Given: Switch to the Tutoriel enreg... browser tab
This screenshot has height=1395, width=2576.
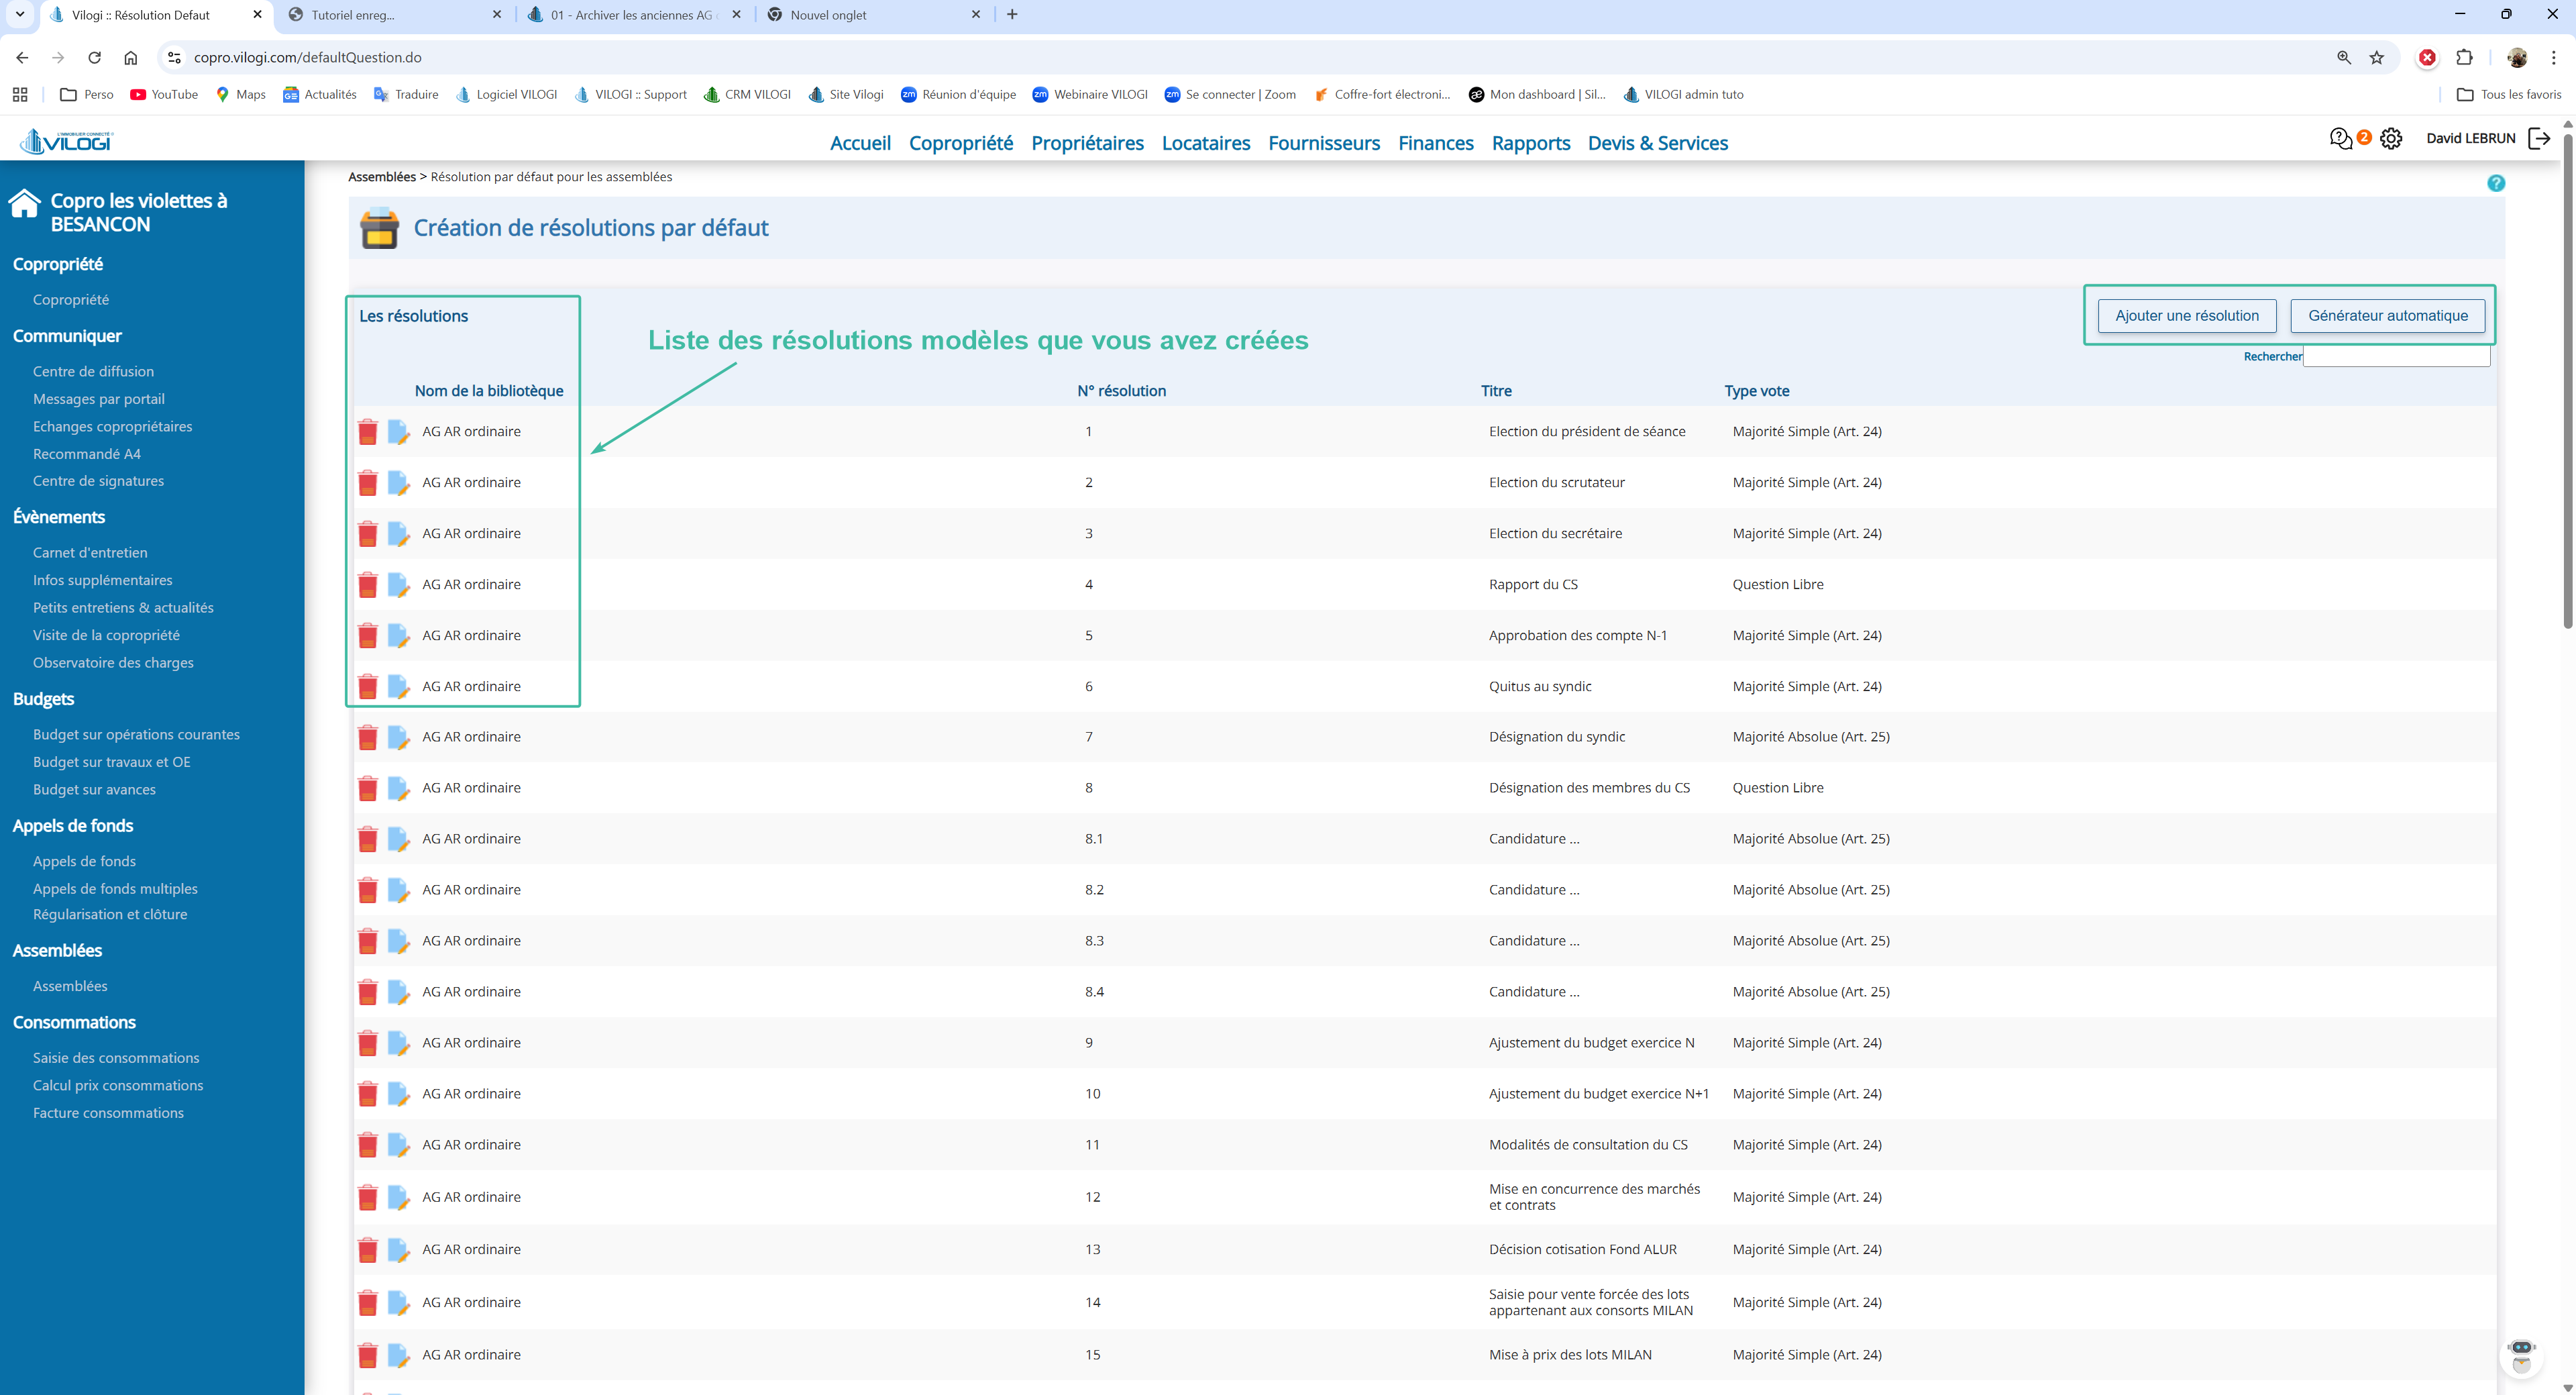Looking at the screenshot, I should point(395,15).
